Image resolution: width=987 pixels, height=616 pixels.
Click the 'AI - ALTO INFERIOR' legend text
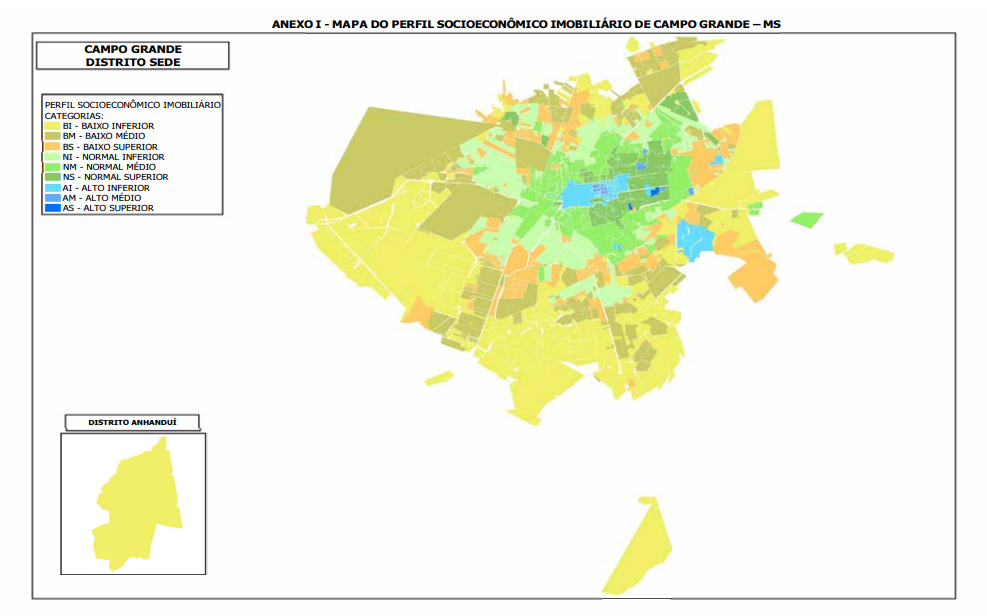click(106, 188)
